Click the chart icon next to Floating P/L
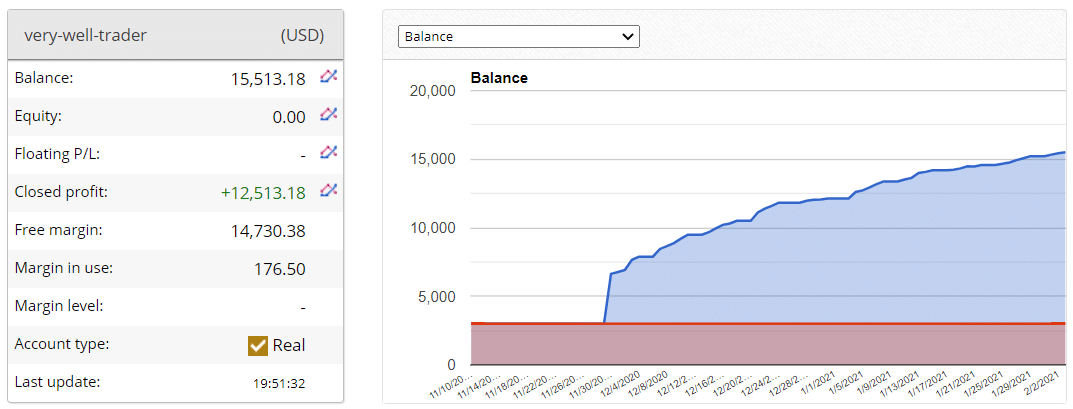 328,153
